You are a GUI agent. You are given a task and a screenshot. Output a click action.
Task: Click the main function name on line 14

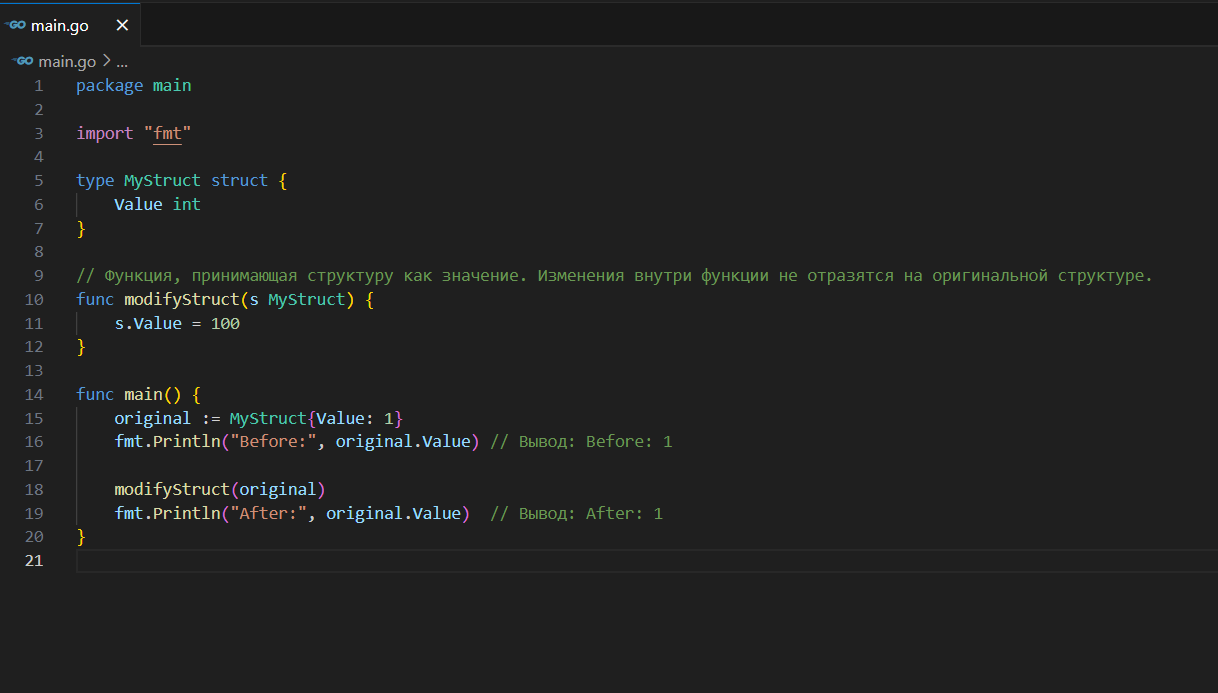pyautogui.click(x=143, y=394)
